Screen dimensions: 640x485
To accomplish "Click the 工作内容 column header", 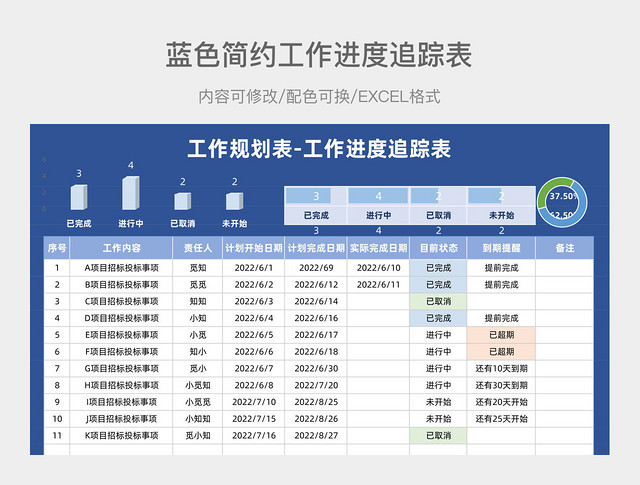I will 121,248.
